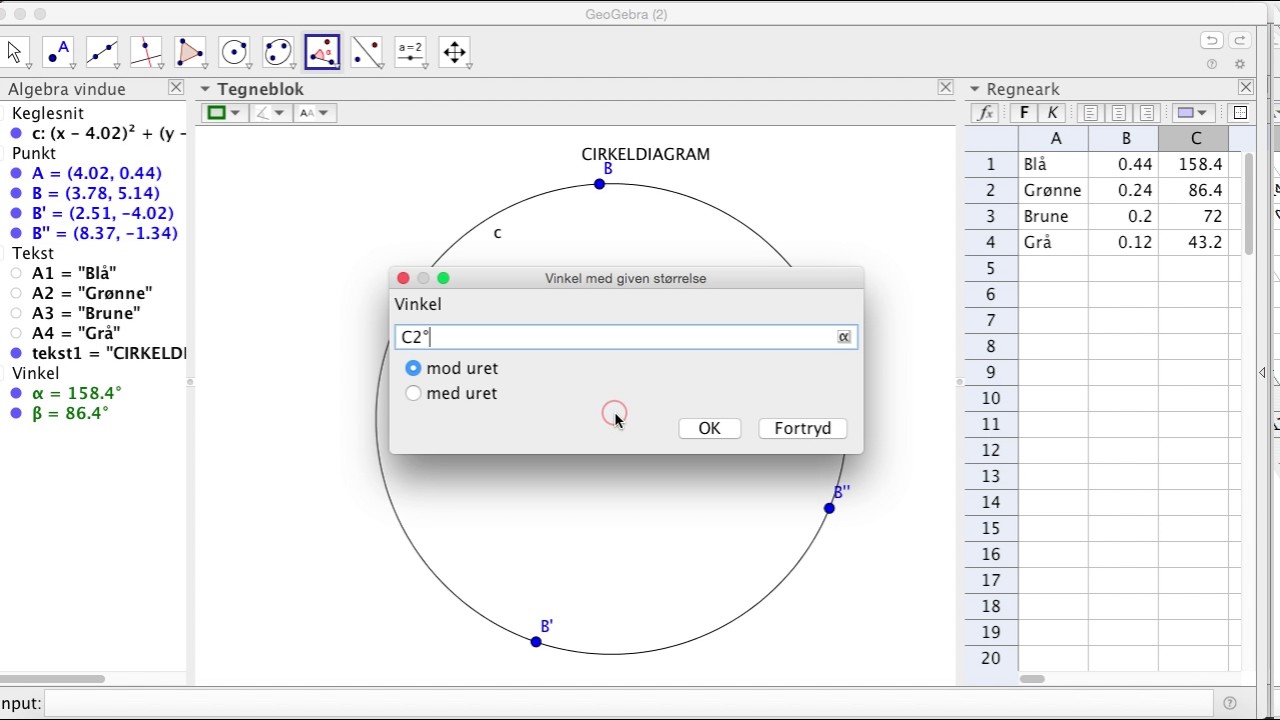
Task: Align spreadsheet cell text right
Action: 1147,113
